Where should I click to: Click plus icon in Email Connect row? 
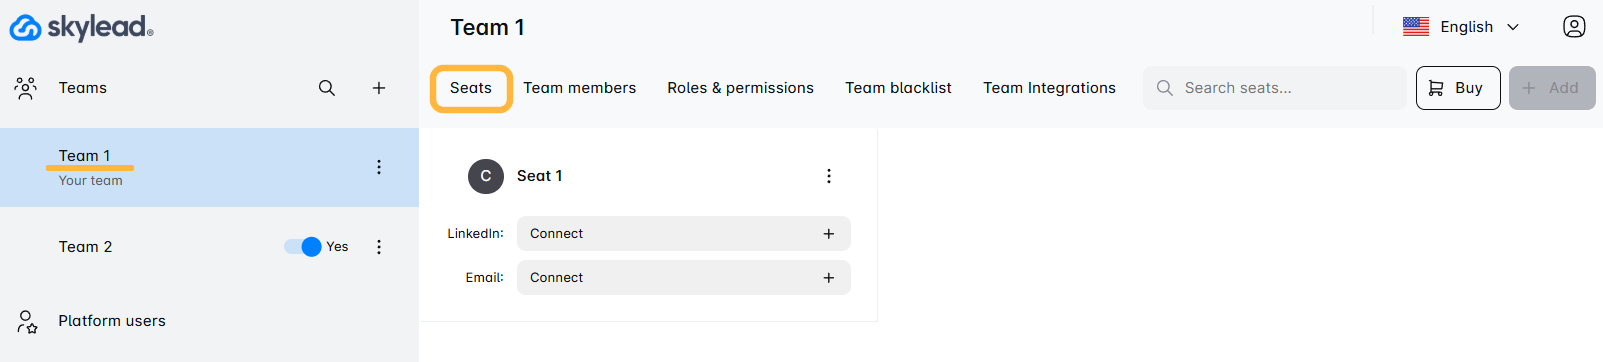pyautogui.click(x=829, y=278)
